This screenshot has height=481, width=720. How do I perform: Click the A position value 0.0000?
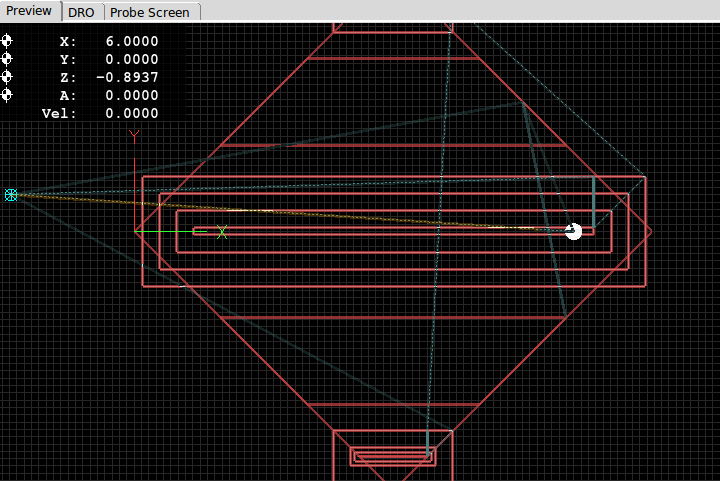(131, 96)
